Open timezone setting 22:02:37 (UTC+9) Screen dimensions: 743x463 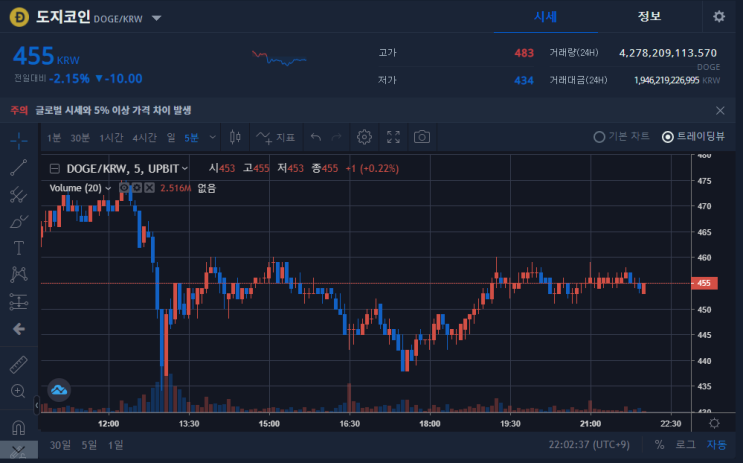click(x=589, y=445)
